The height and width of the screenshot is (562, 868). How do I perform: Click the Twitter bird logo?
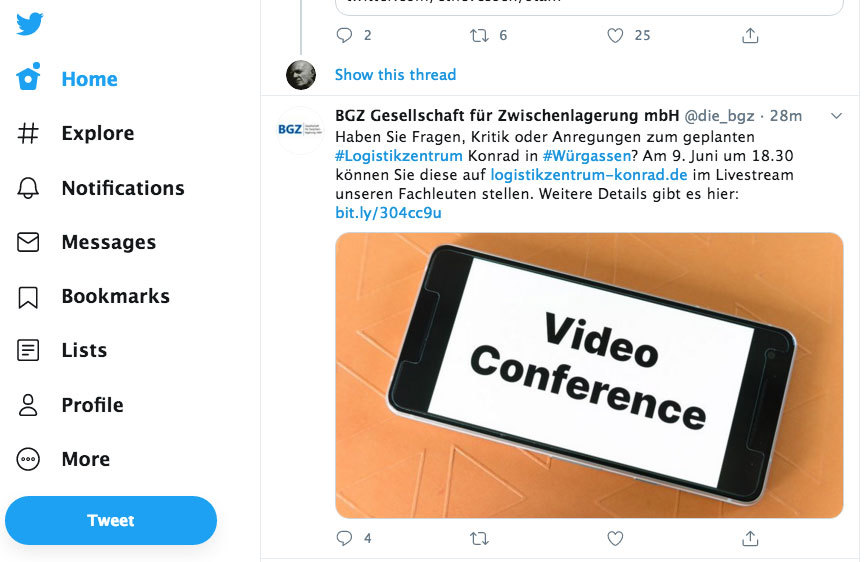pos(29,23)
